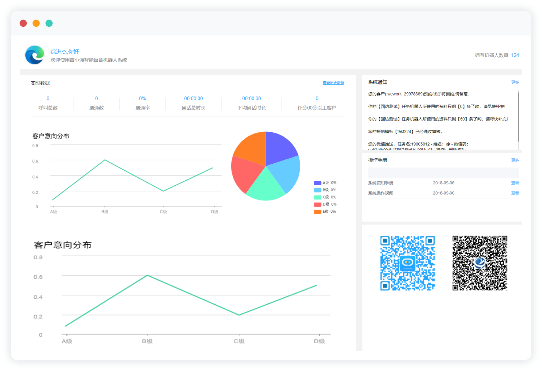Click the 0.6 peak point on large line chart
Image resolution: width=542 pixels, height=371 pixels.
pos(148,275)
